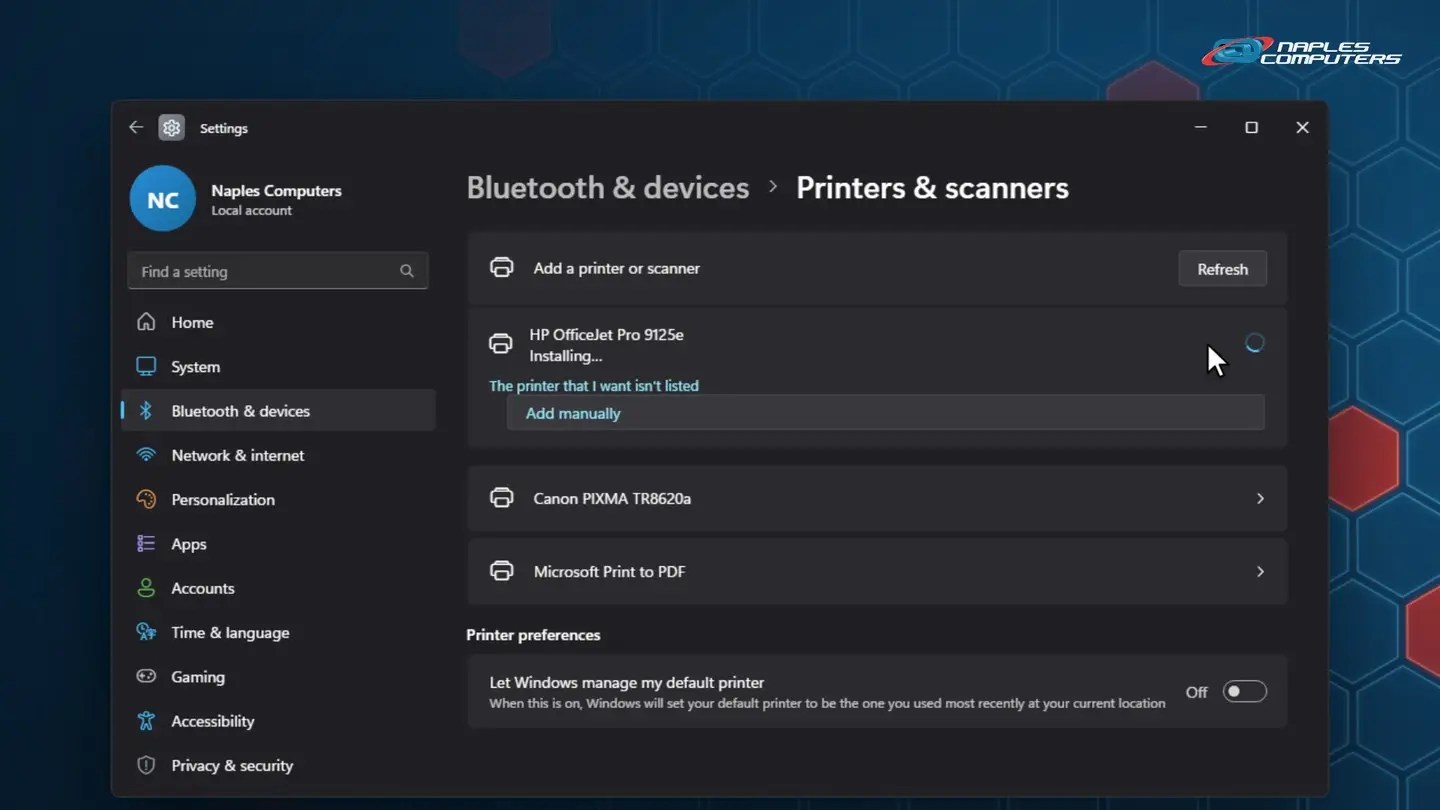
Task: Open System settings page
Action: point(278,367)
